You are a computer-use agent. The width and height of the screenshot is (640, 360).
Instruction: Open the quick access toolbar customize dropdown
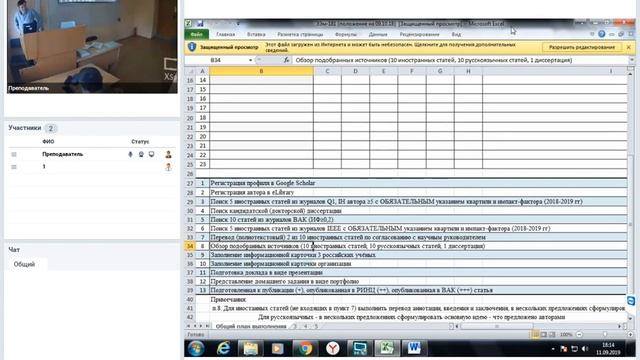tap(238, 24)
